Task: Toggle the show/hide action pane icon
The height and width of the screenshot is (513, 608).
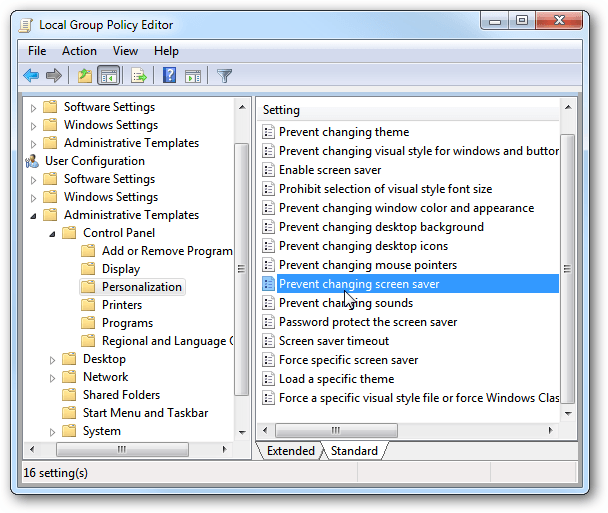Action: click(x=193, y=76)
